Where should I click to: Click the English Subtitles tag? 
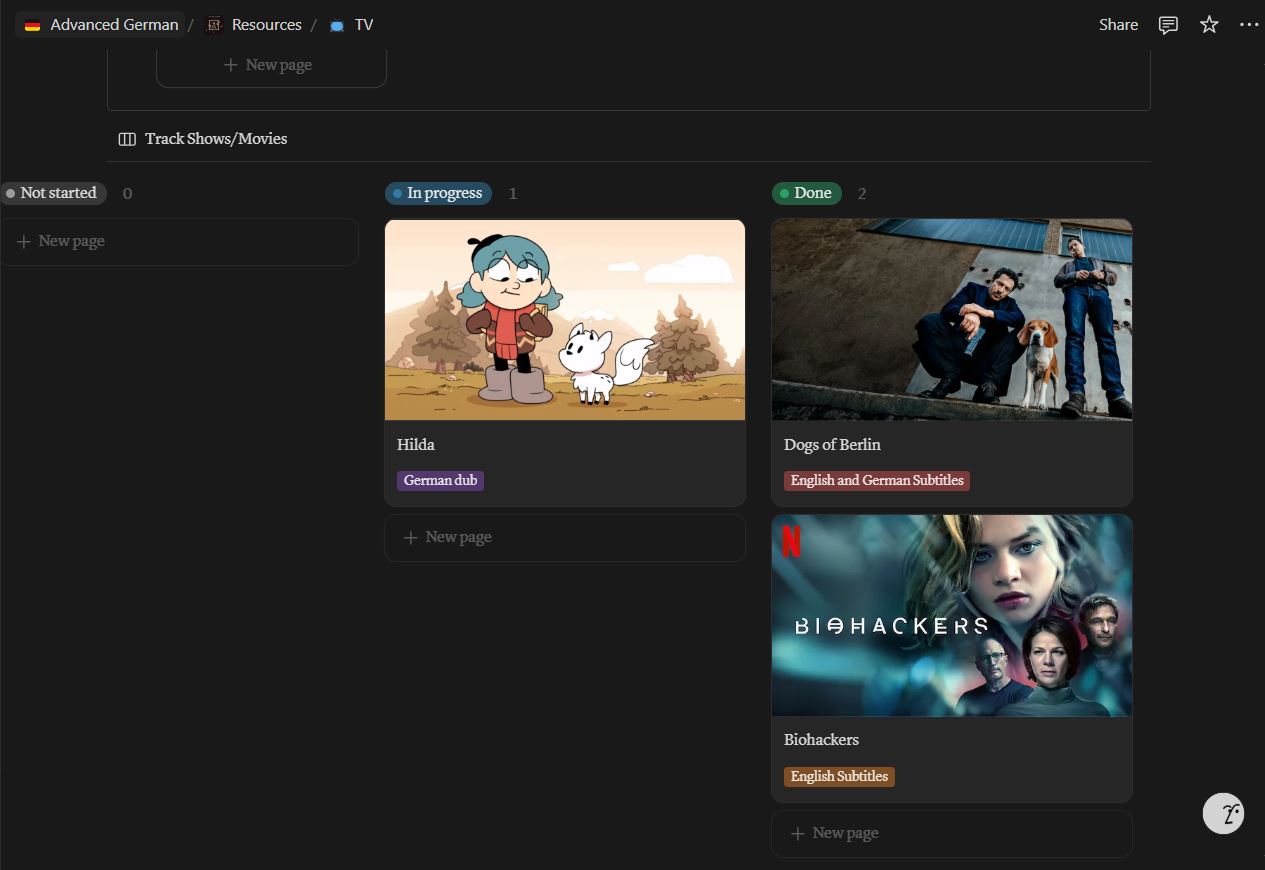pyautogui.click(x=839, y=776)
